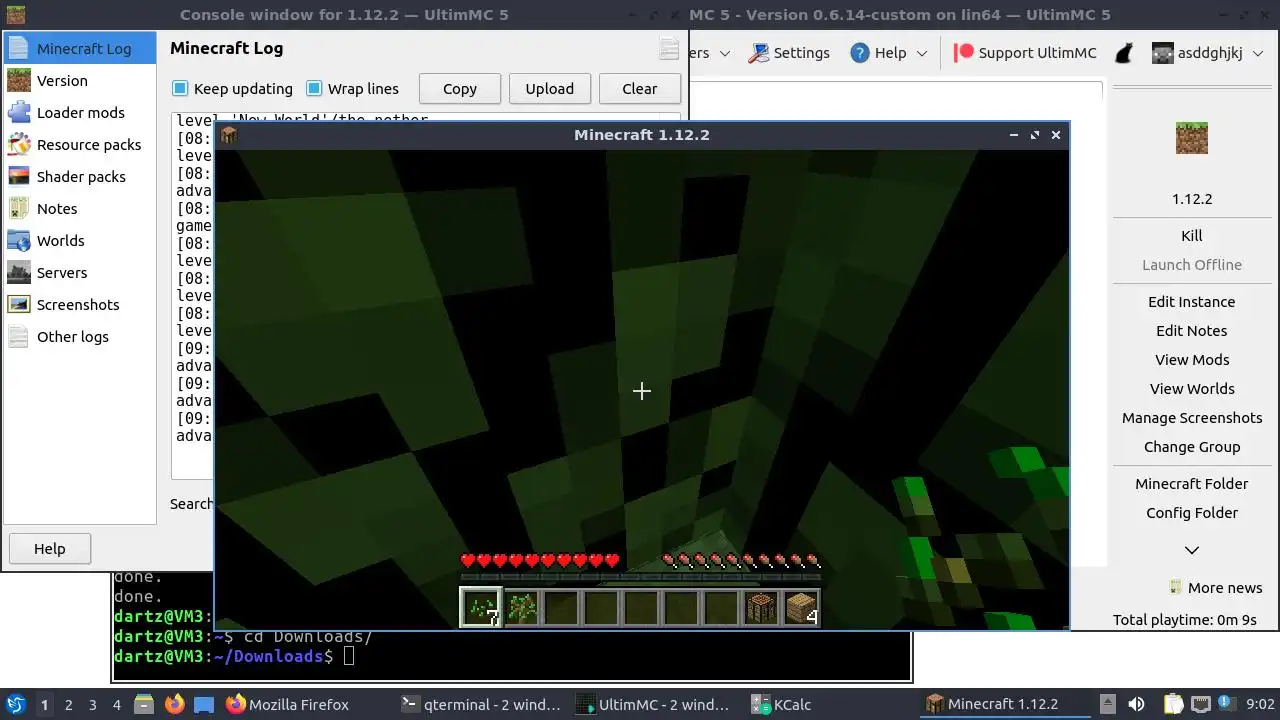Click the 9:02 clock on taskbar

[1260, 704]
